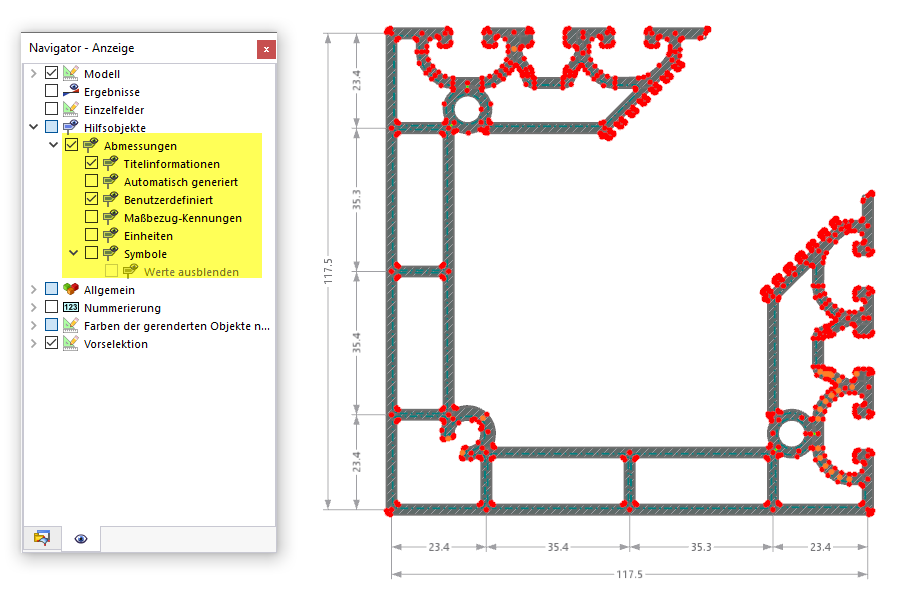Select the Benutzerdefiniert label
The image size is (902, 589).
[x=168, y=200]
